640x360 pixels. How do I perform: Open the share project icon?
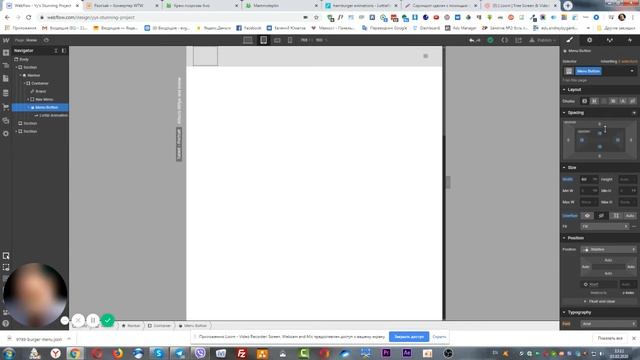coord(518,40)
